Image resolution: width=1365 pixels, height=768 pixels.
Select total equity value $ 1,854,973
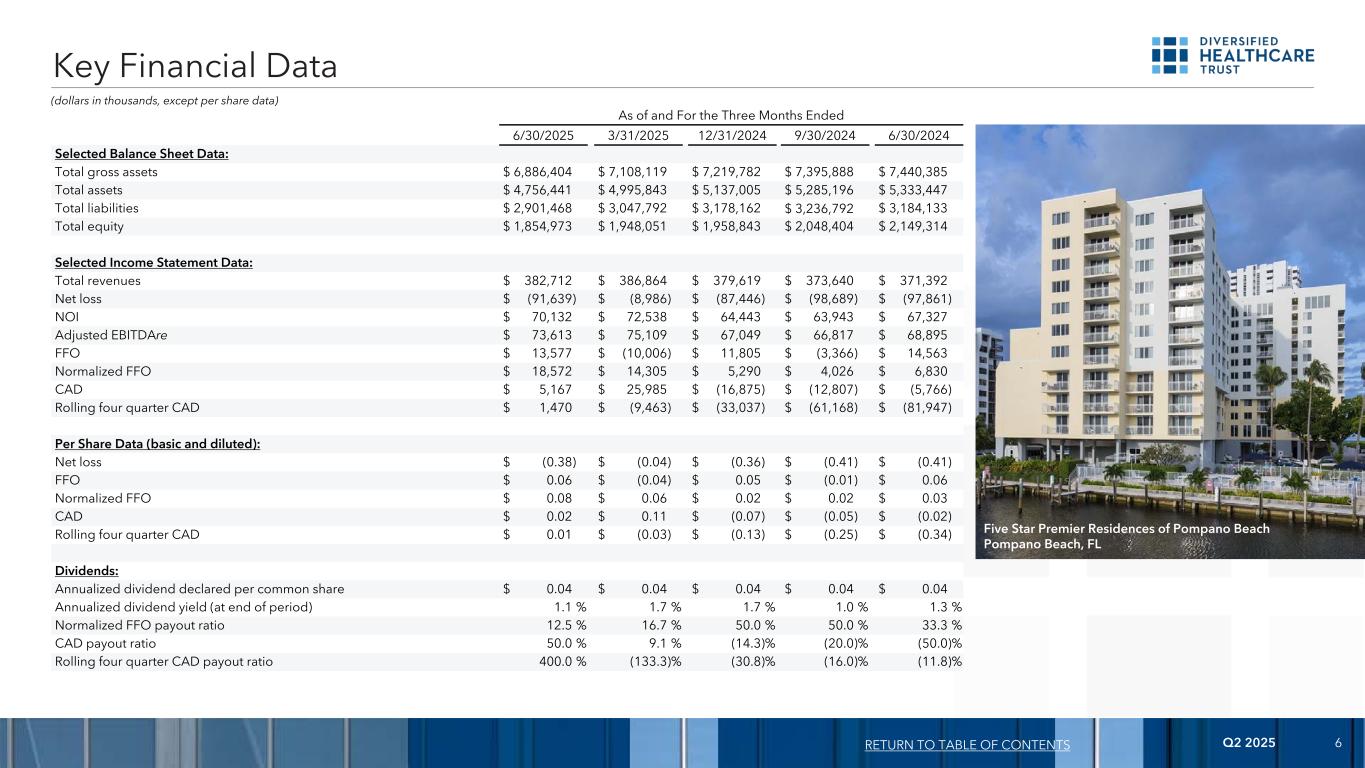click(x=540, y=226)
